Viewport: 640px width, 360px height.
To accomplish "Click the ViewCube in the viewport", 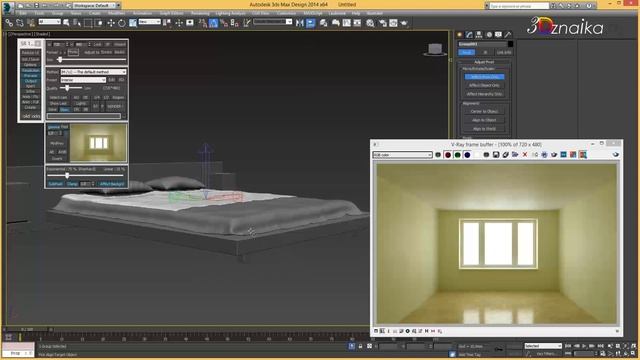I will [435, 49].
